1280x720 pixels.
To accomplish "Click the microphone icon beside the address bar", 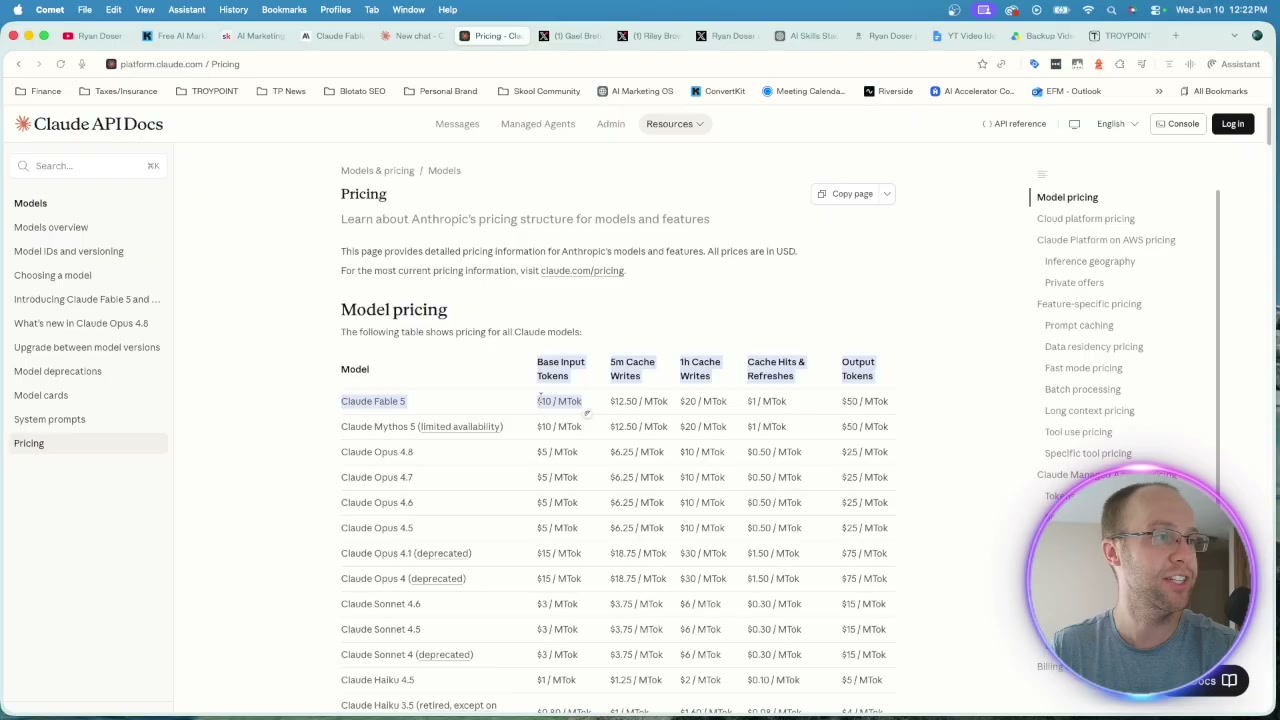I will coord(82,64).
